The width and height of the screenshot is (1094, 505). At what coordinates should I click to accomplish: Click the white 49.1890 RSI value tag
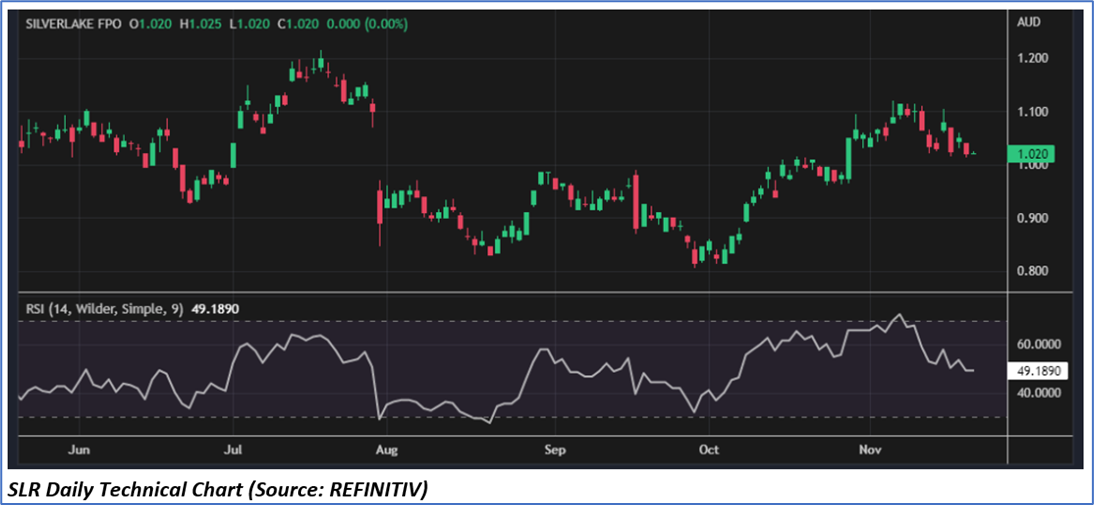pyautogui.click(x=1038, y=371)
